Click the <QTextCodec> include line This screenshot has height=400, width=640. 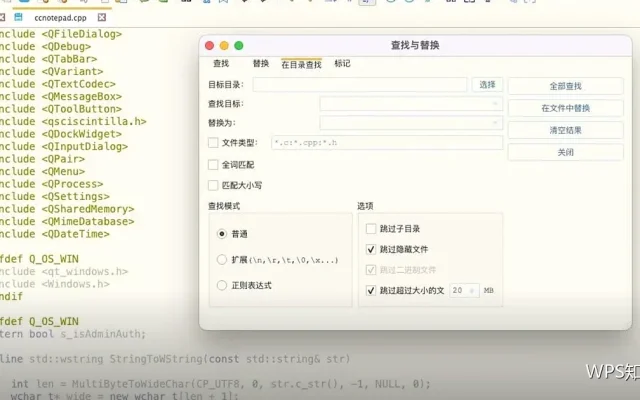[x=58, y=84]
